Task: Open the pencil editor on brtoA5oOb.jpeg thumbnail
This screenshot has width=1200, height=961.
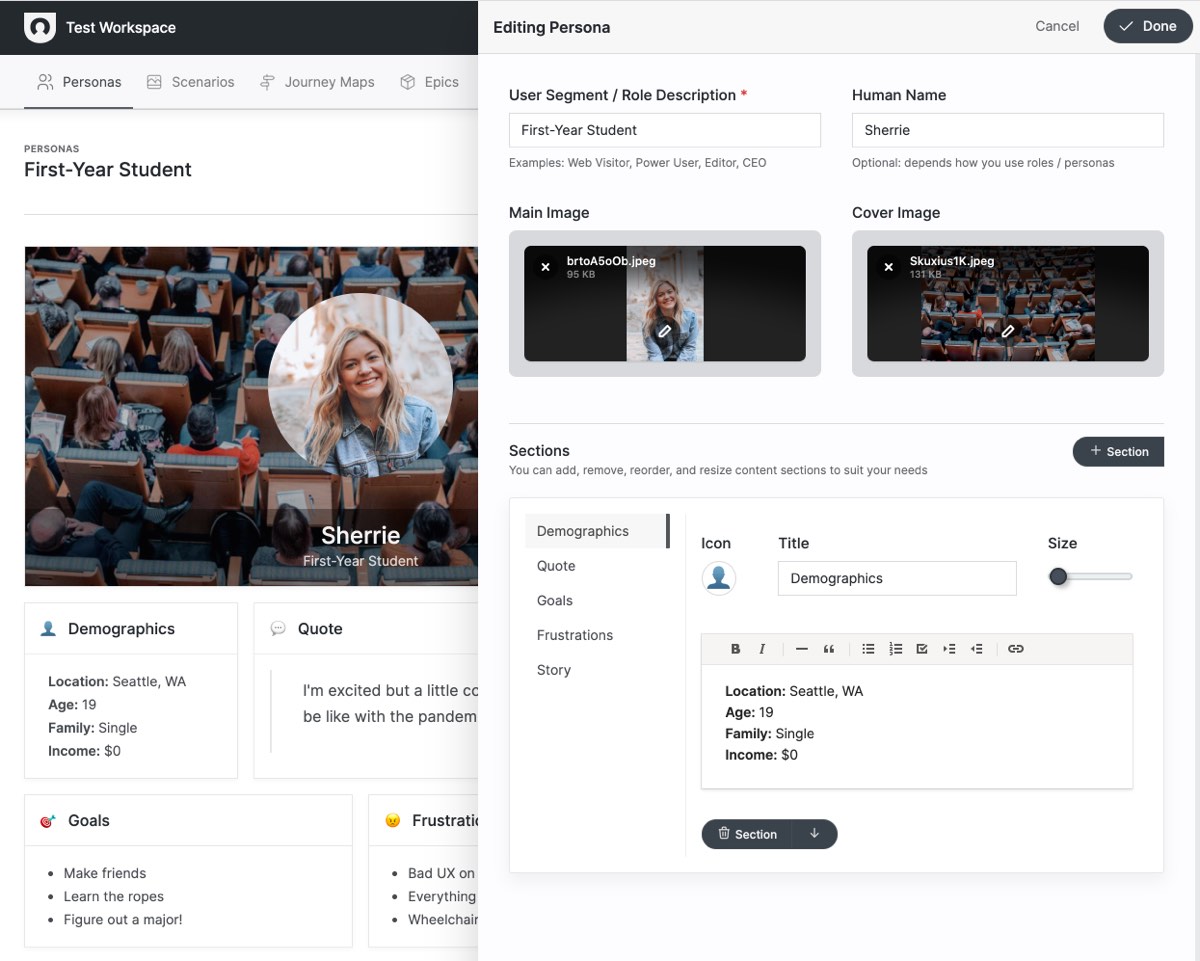Action: (665, 330)
